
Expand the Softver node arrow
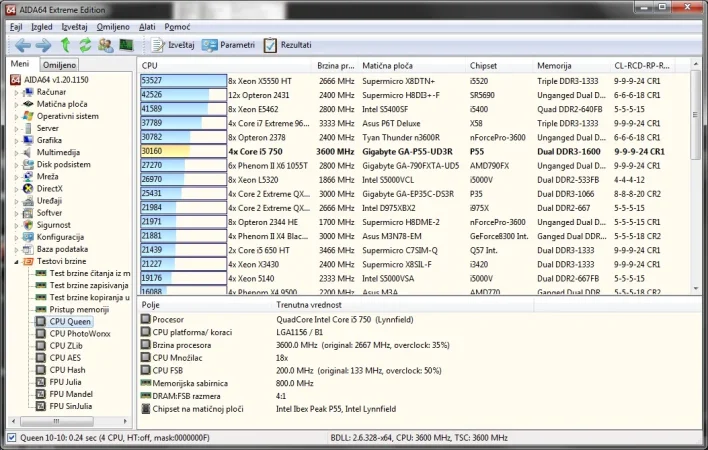(17, 213)
